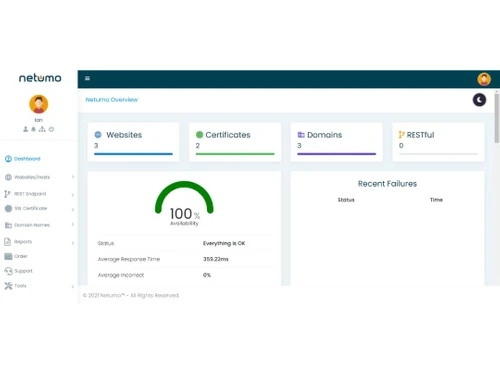Expand the SSL Certificate chevron

(x=73, y=210)
